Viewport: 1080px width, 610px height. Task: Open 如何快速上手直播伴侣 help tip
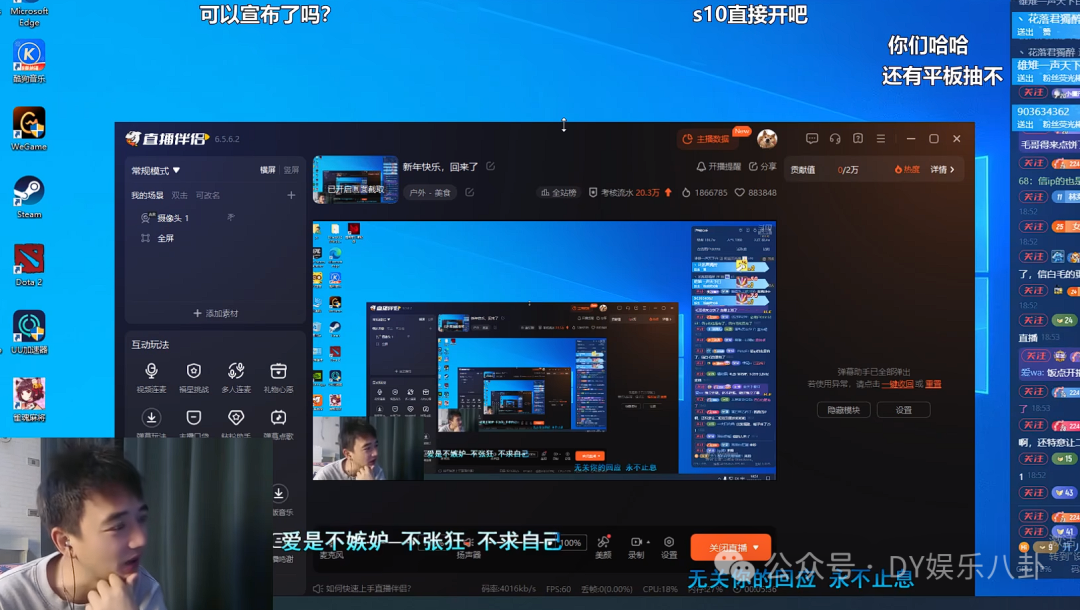(362, 589)
